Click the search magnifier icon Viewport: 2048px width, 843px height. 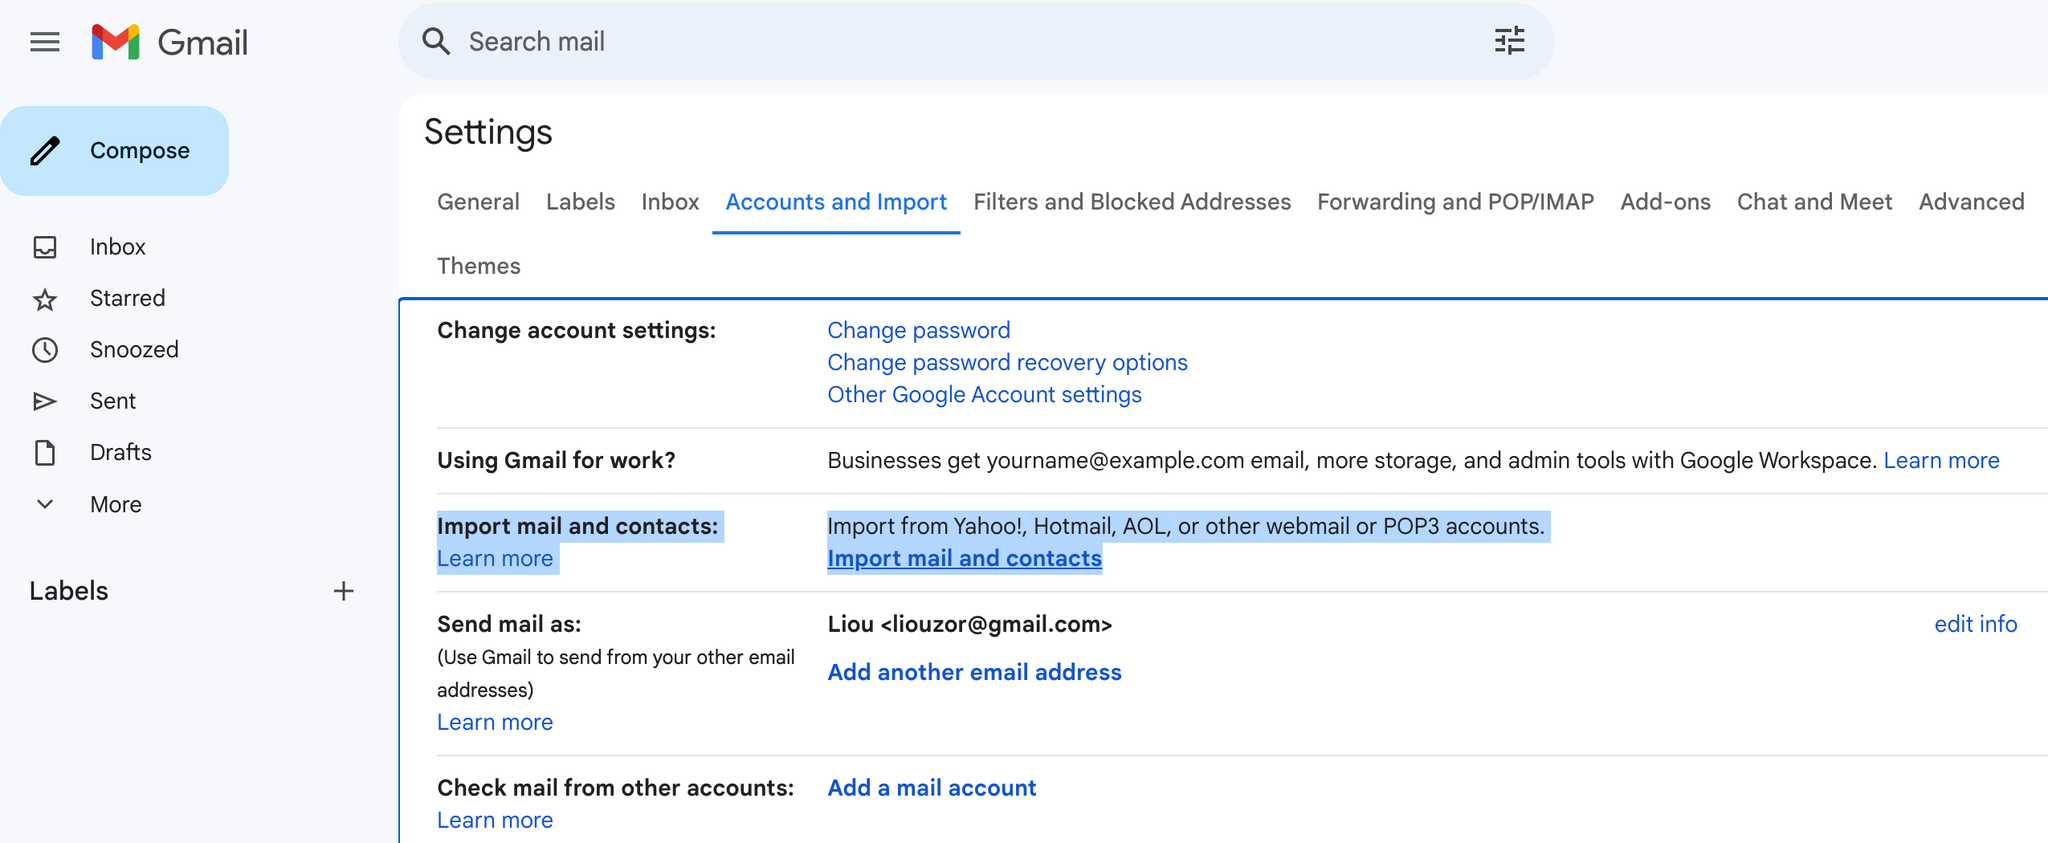tap(436, 41)
